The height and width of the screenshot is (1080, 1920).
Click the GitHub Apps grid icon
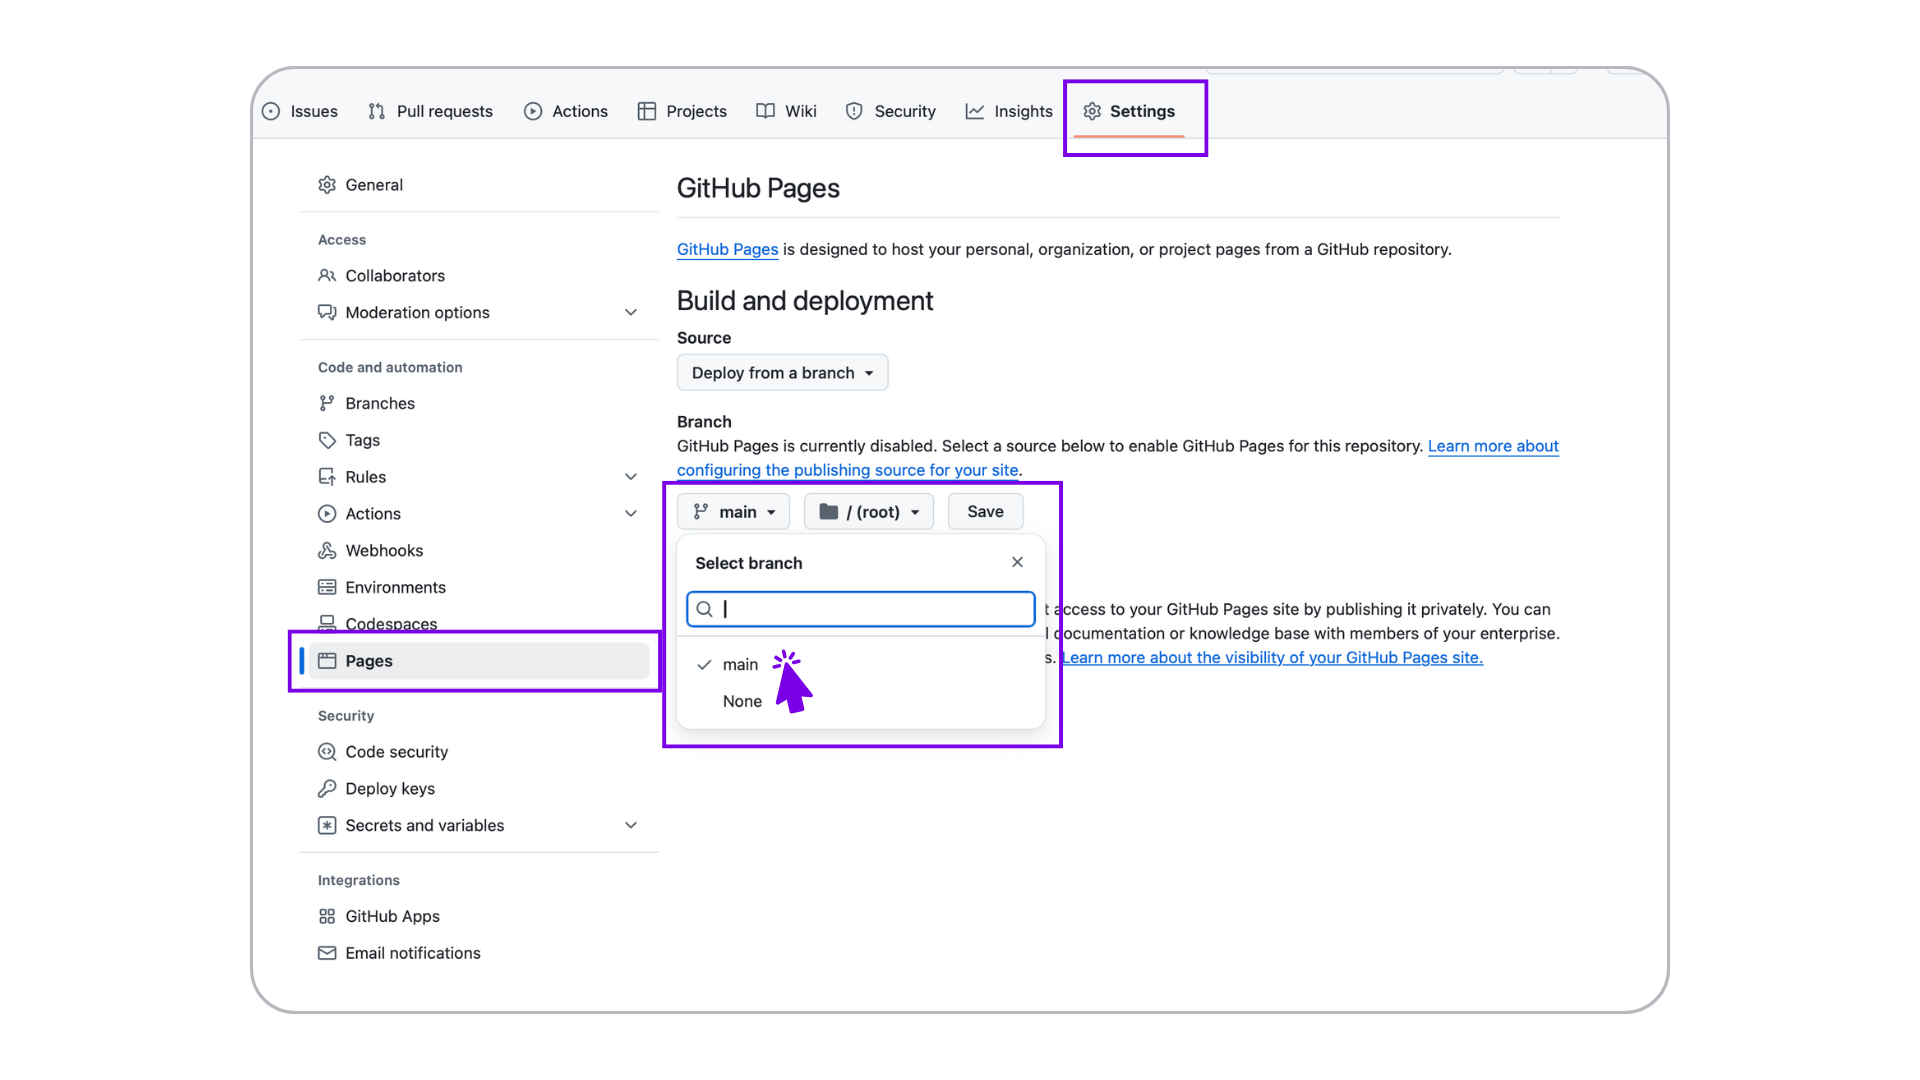(x=327, y=917)
